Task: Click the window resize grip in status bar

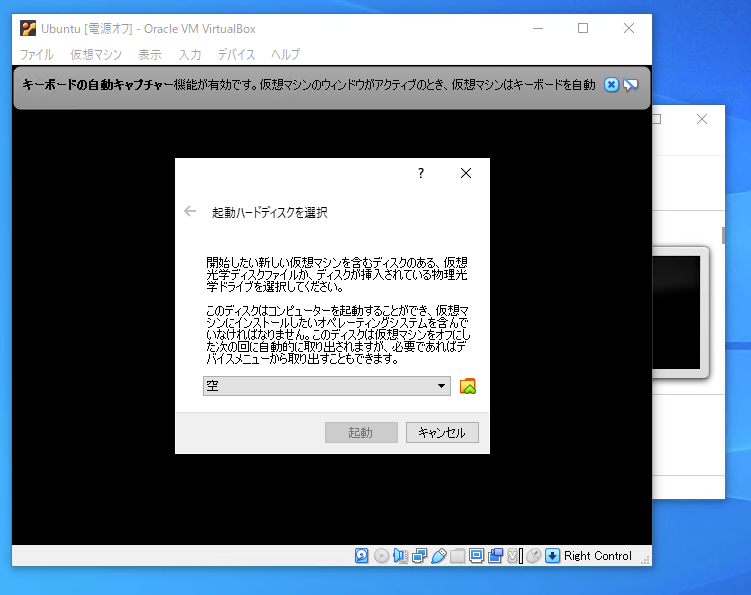Action: click(645, 560)
